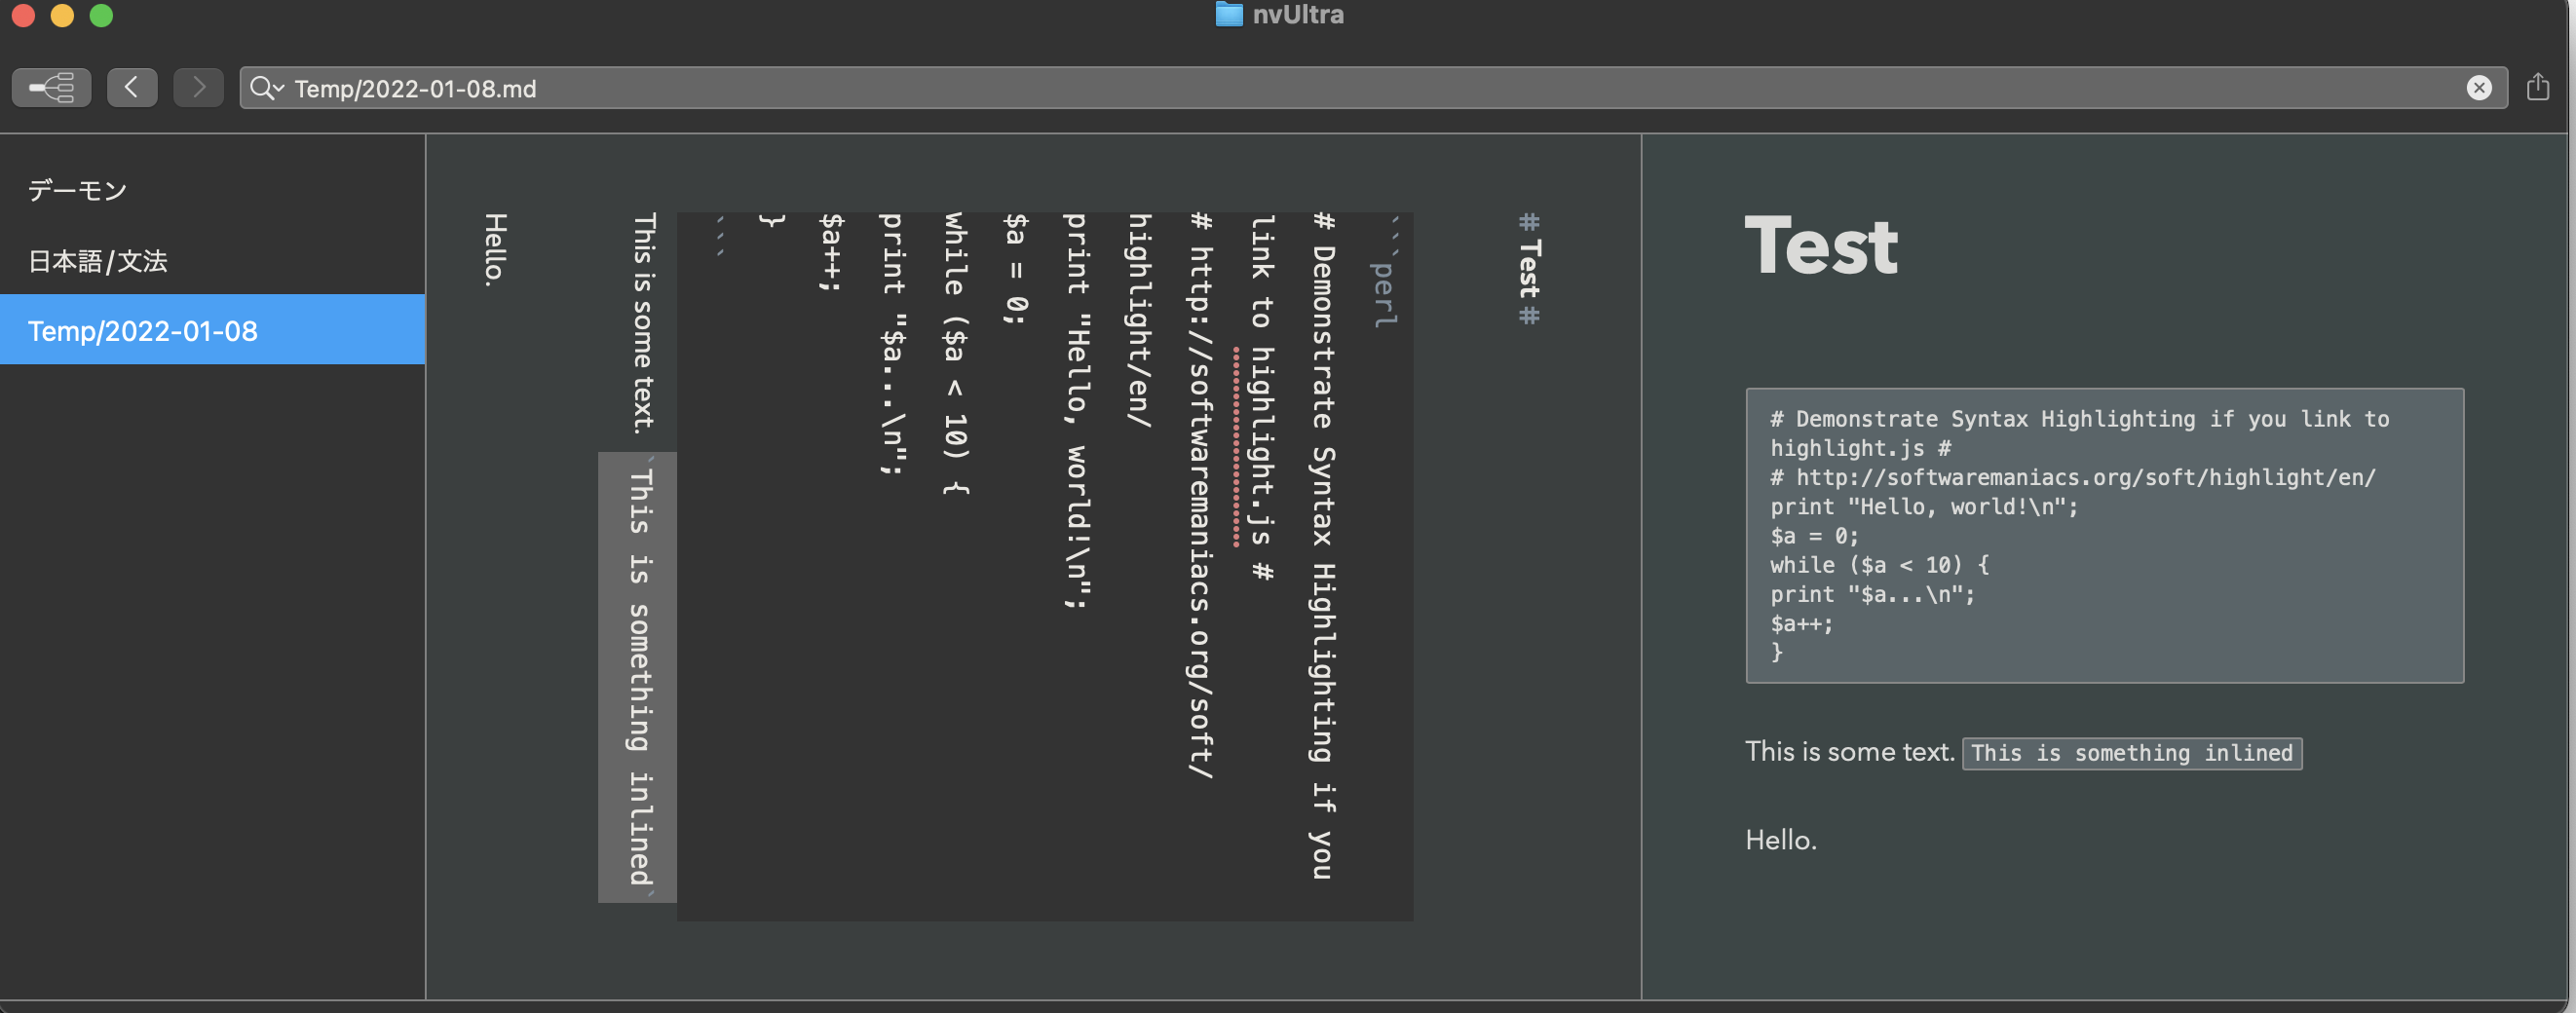Open the 日本語/文法 note
The image size is (2576, 1013).
click(98, 261)
